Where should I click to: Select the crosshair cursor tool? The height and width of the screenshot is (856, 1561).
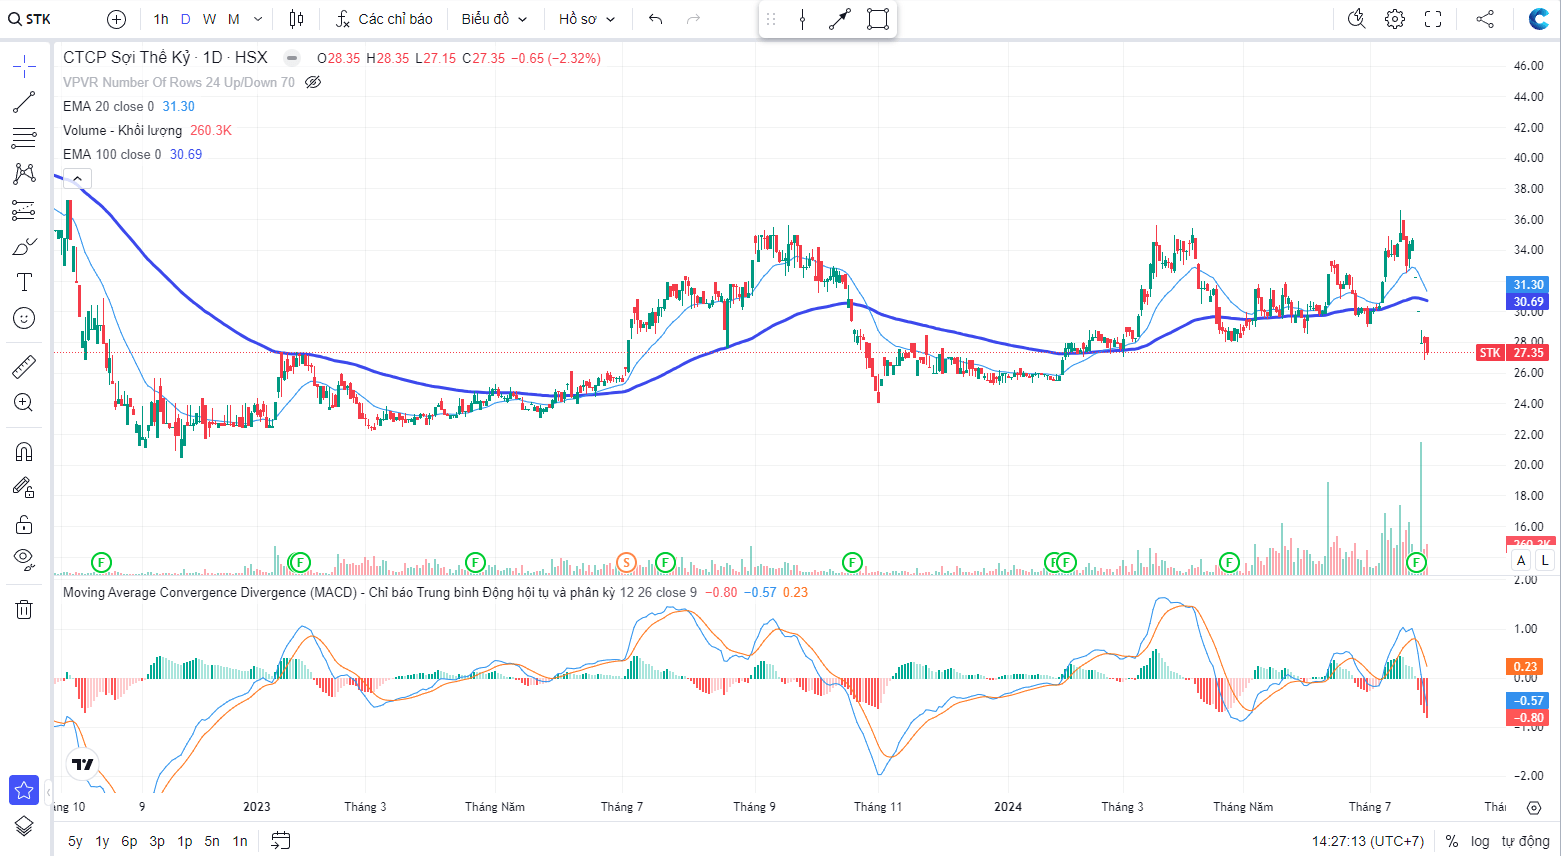click(24, 67)
